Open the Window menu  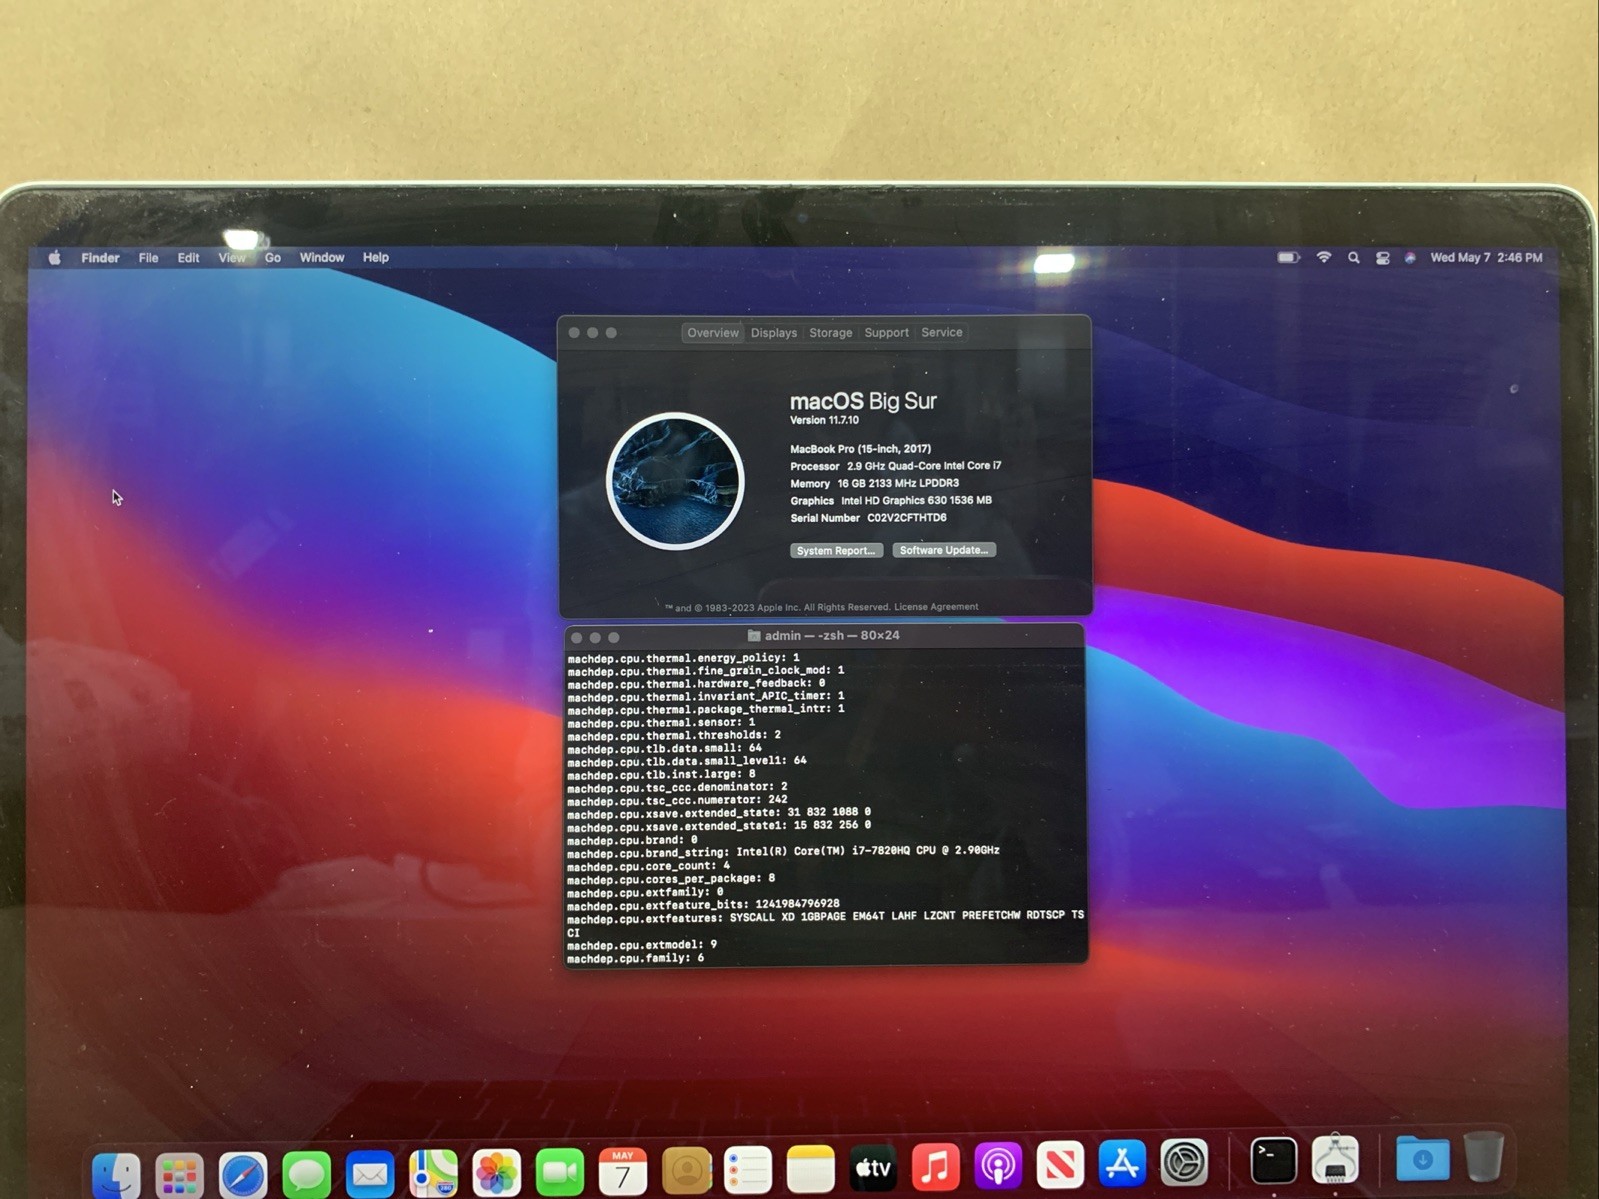click(x=322, y=258)
